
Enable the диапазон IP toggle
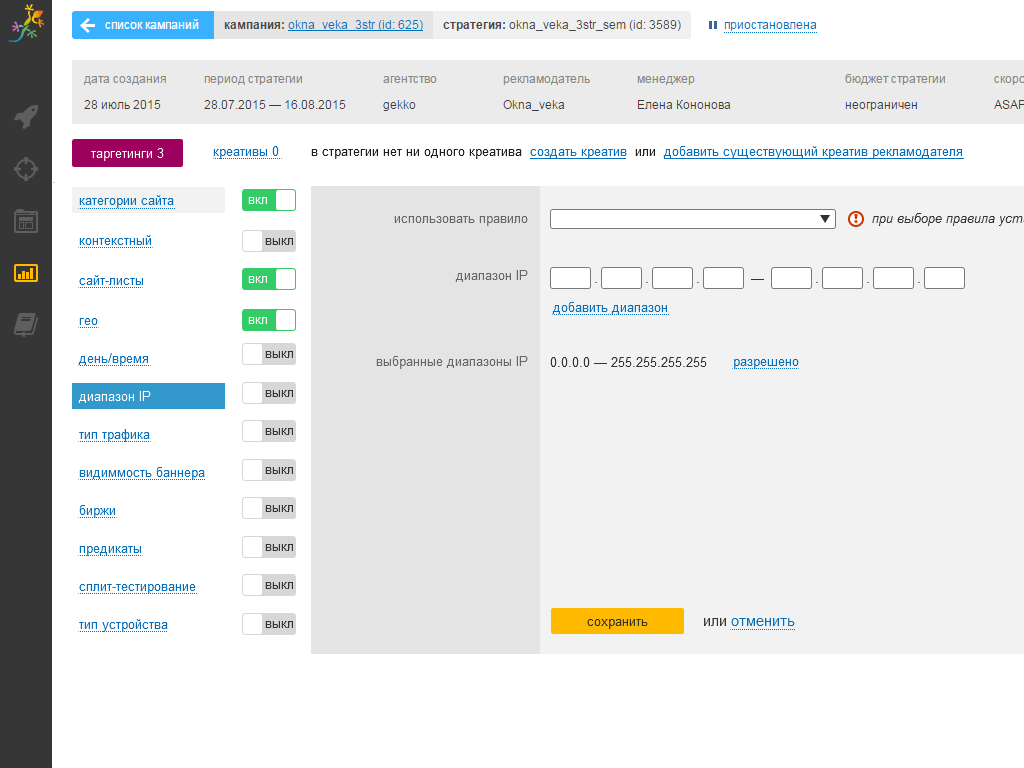pos(269,393)
